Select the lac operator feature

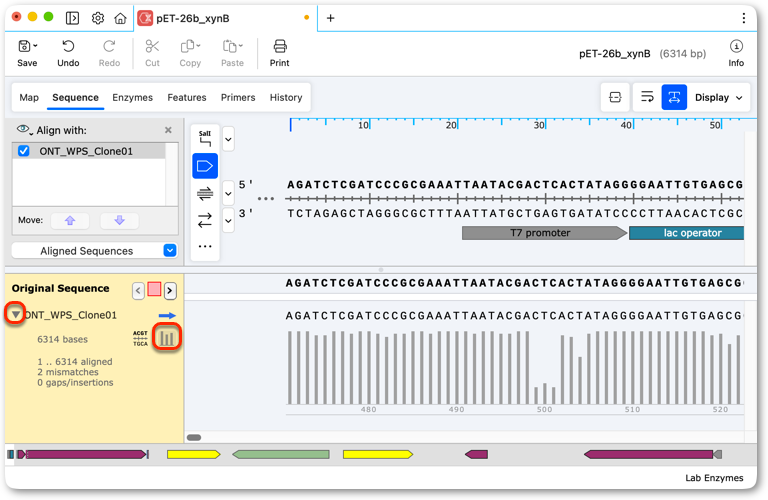pyautogui.click(x=686, y=233)
